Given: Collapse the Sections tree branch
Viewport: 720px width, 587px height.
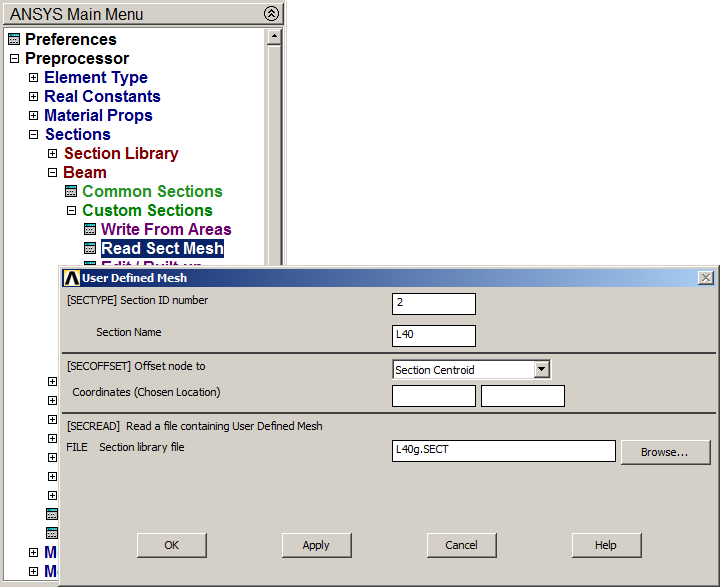Looking at the screenshot, I should pyautogui.click(x=33, y=135).
